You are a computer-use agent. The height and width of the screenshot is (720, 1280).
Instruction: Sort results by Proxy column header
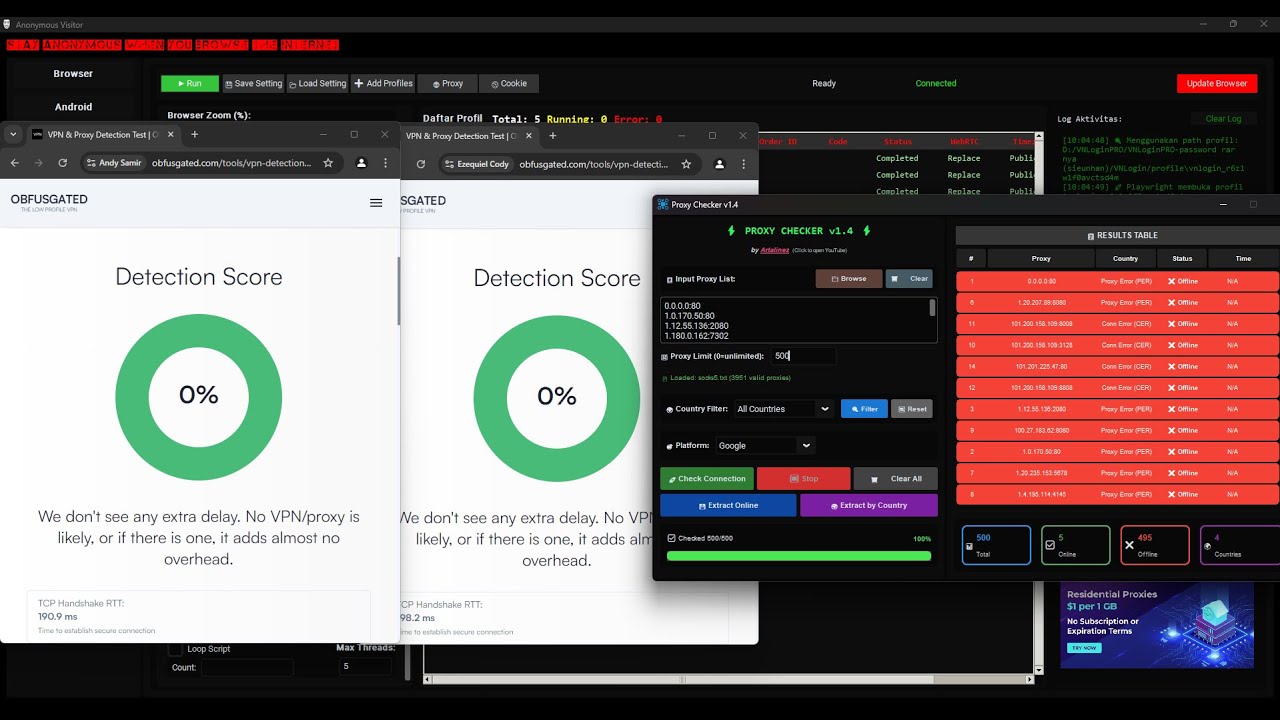coord(1041,259)
